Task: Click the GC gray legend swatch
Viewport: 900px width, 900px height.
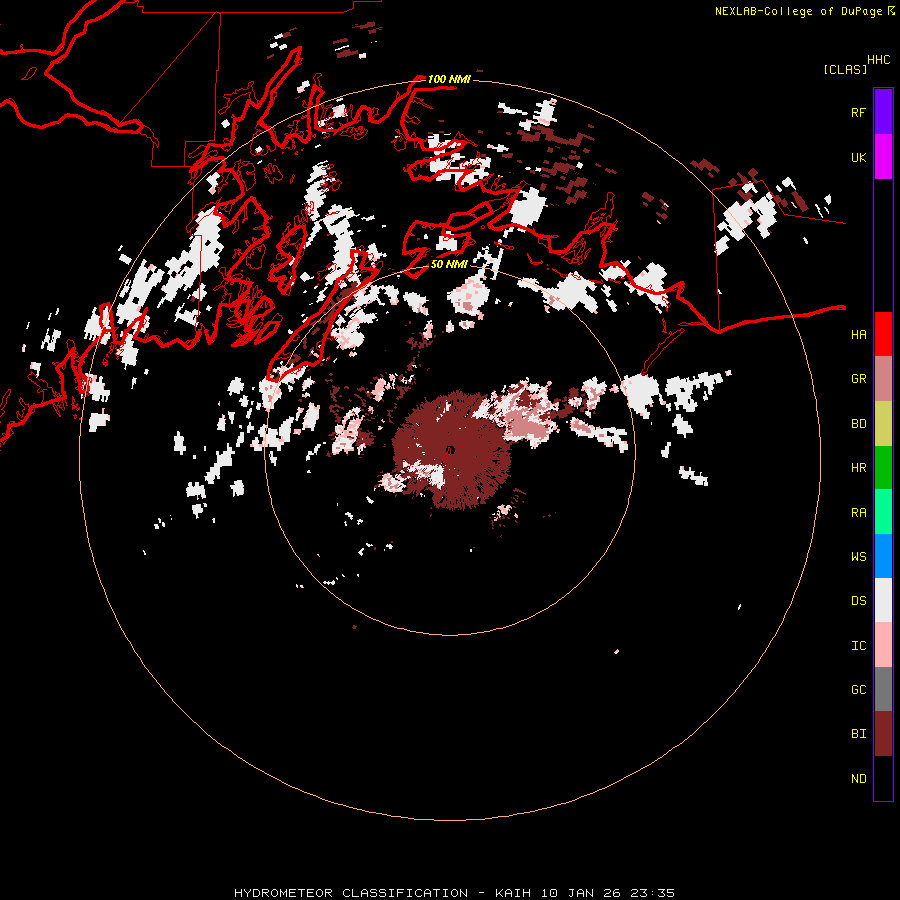Action: coord(883,689)
